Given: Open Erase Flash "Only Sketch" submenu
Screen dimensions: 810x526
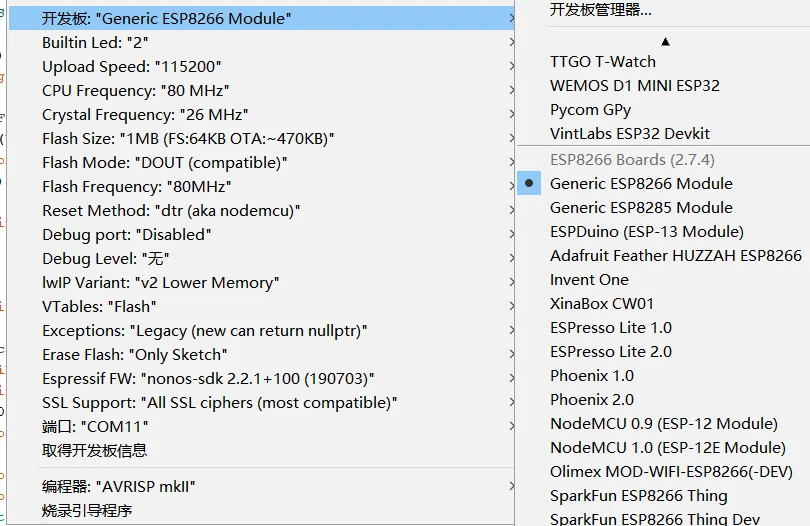Looking at the screenshot, I should (261, 354).
